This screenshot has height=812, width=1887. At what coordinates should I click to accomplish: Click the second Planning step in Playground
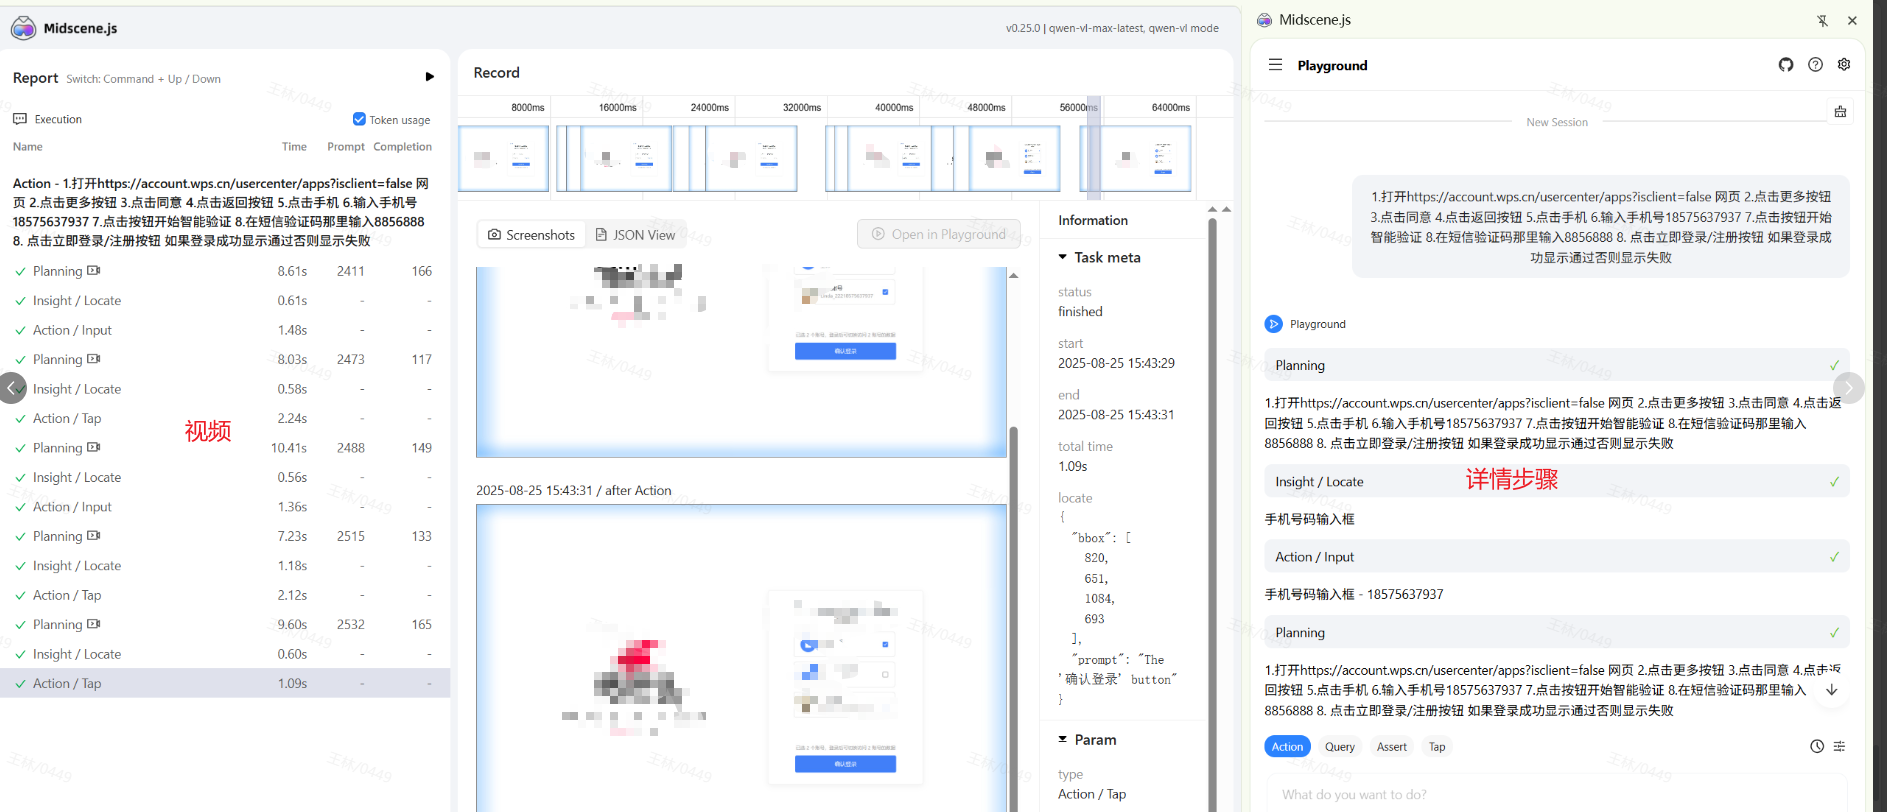point(1556,632)
